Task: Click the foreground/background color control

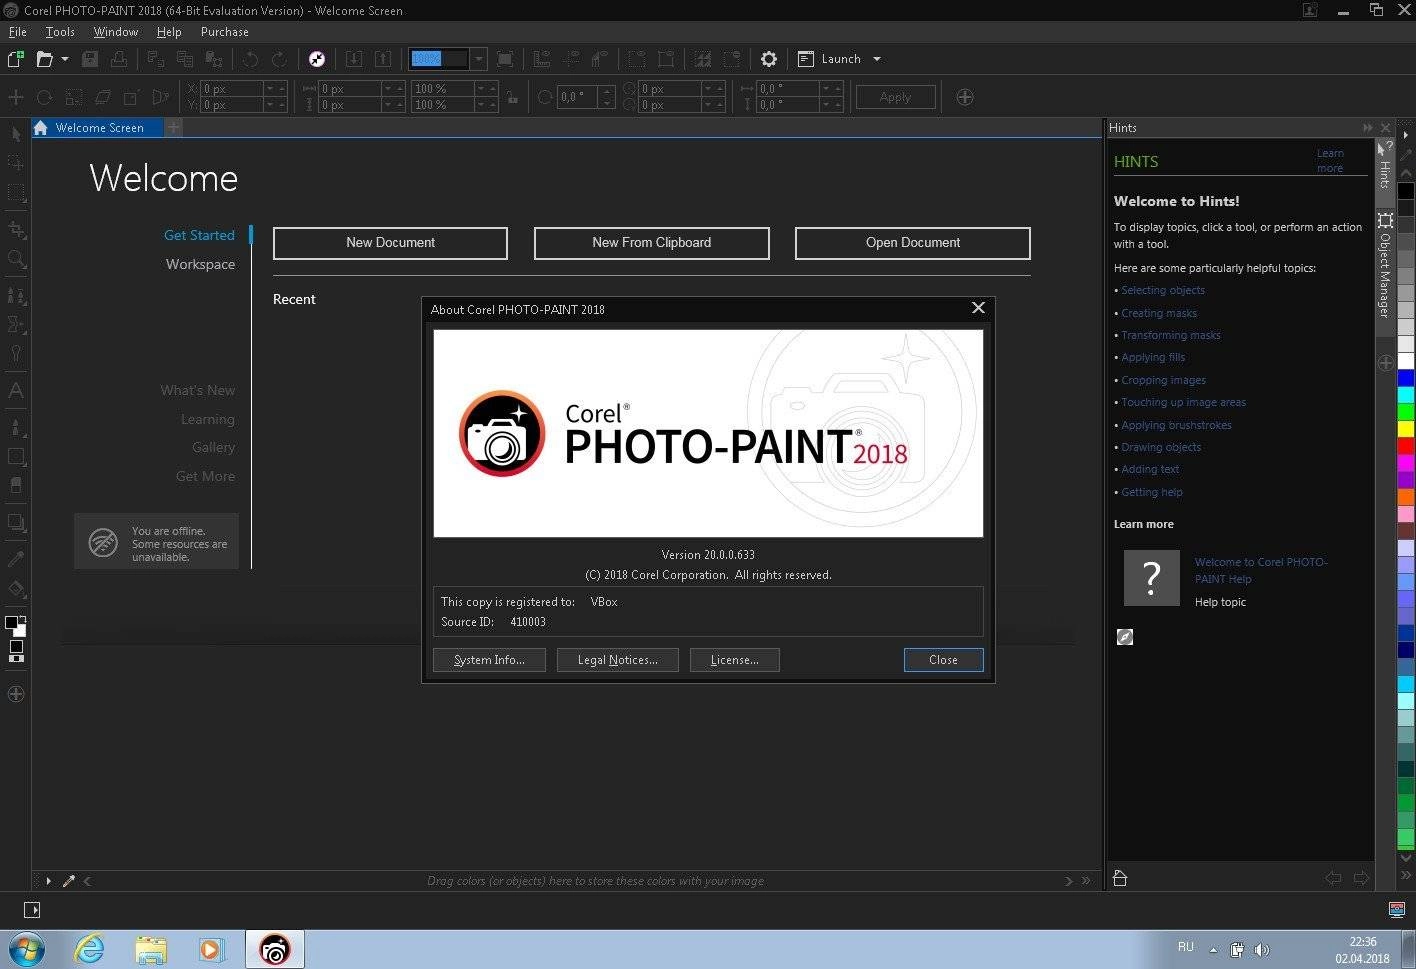Action: pyautogui.click(x=15, y=626)
